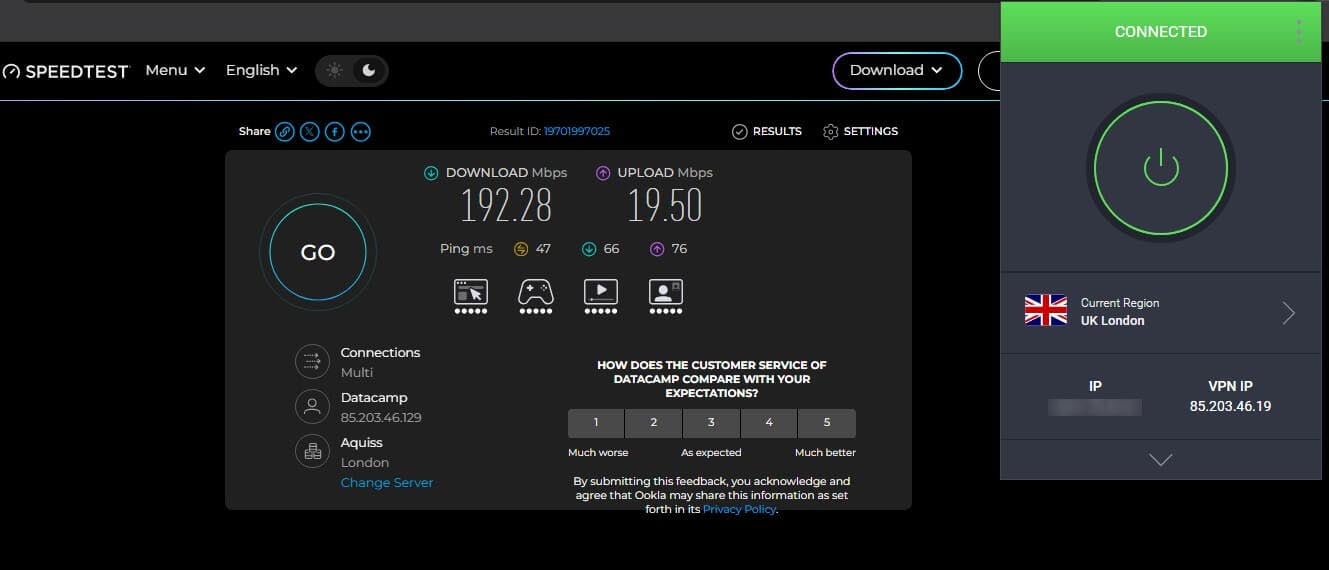This screenshot has height=570, width=1329.
Task: Open result ID 19701997025 link
Action: click(x=577, y=131)
